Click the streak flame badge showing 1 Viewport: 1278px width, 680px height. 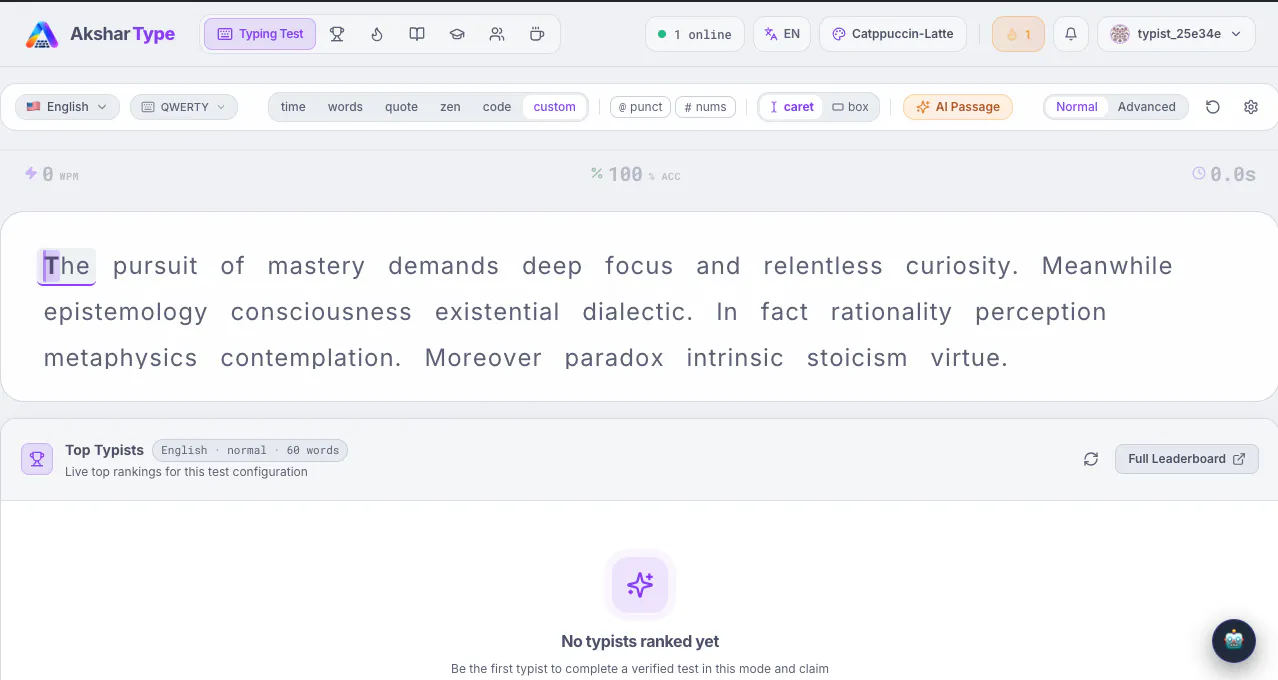pyautogui.click(x=1018, y=34)
